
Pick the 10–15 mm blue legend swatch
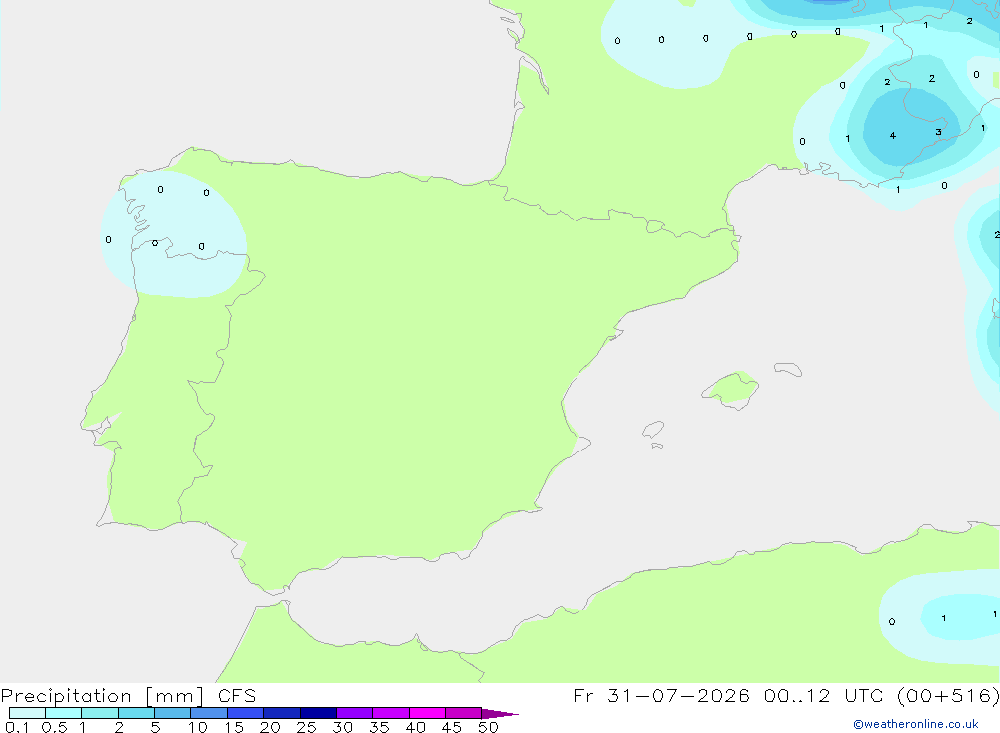pyautogui.click(x=209, y=713)
